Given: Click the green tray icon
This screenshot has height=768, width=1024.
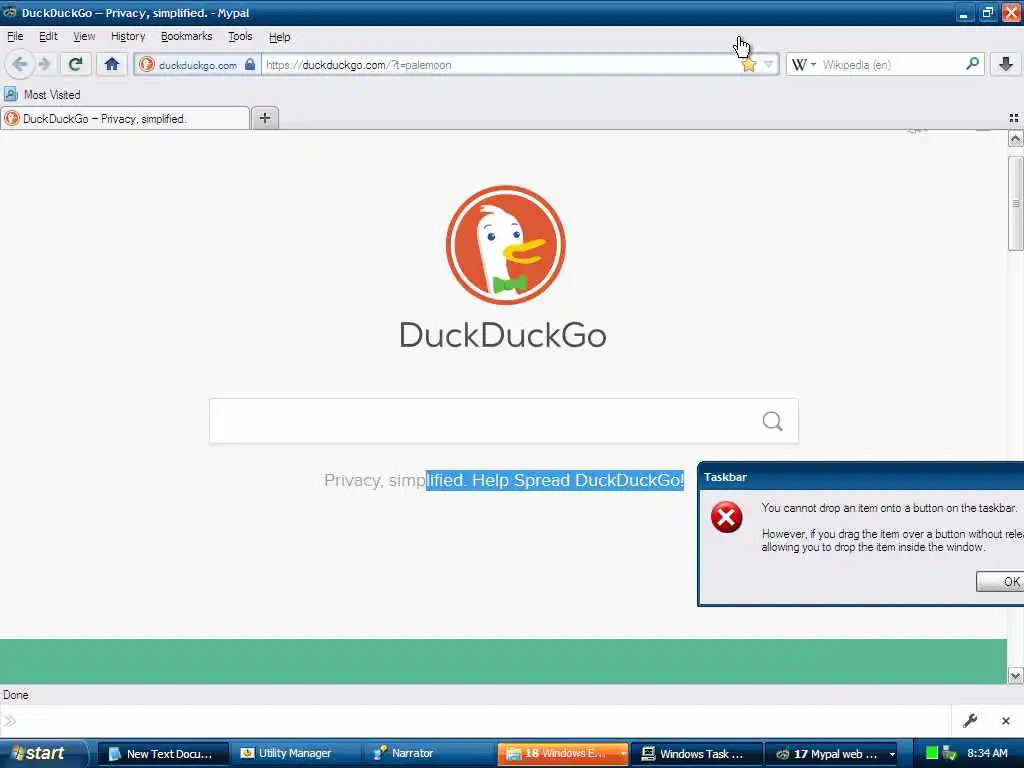Looking at the screenshot, I should coord(932,754).
